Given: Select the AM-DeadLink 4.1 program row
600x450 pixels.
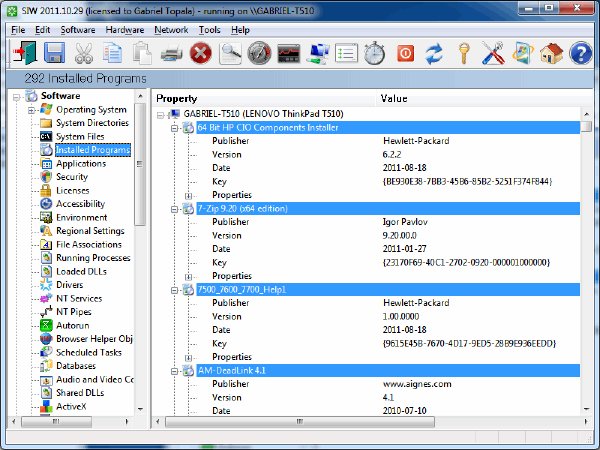Looking at the screenshot, I should click(388, 370).
